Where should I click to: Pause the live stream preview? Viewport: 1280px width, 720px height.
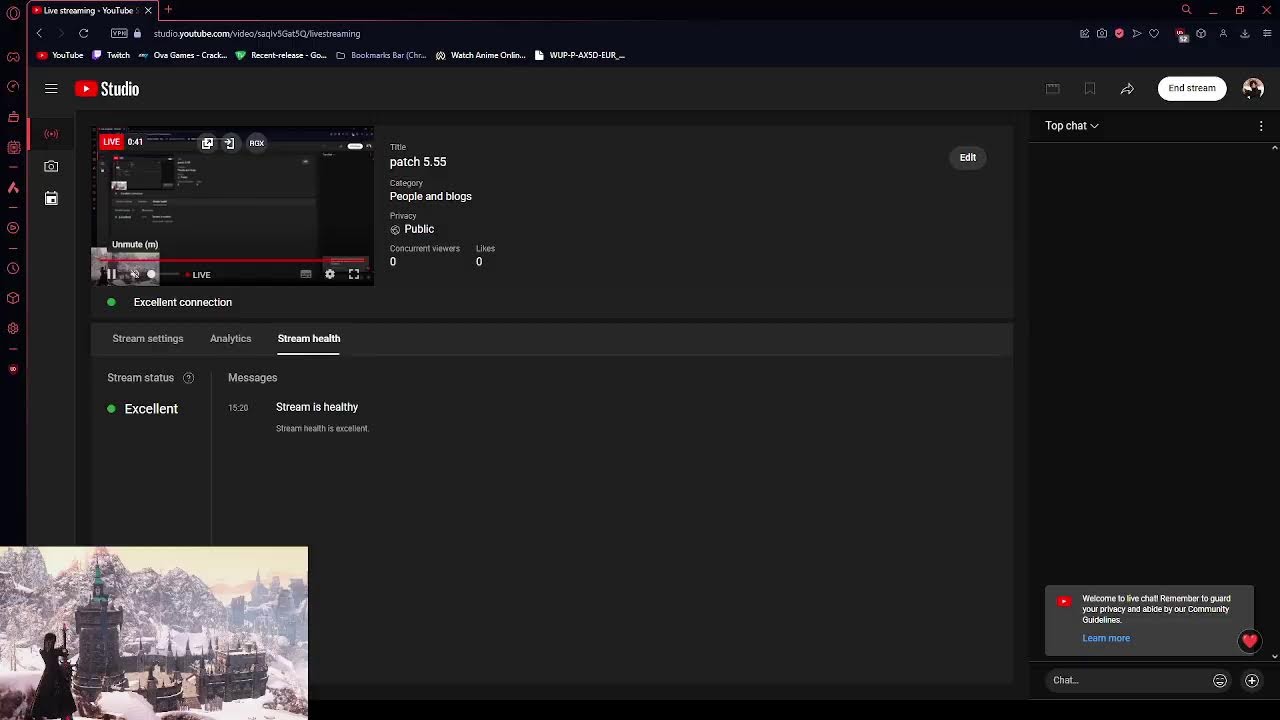(x=111, y=274)
